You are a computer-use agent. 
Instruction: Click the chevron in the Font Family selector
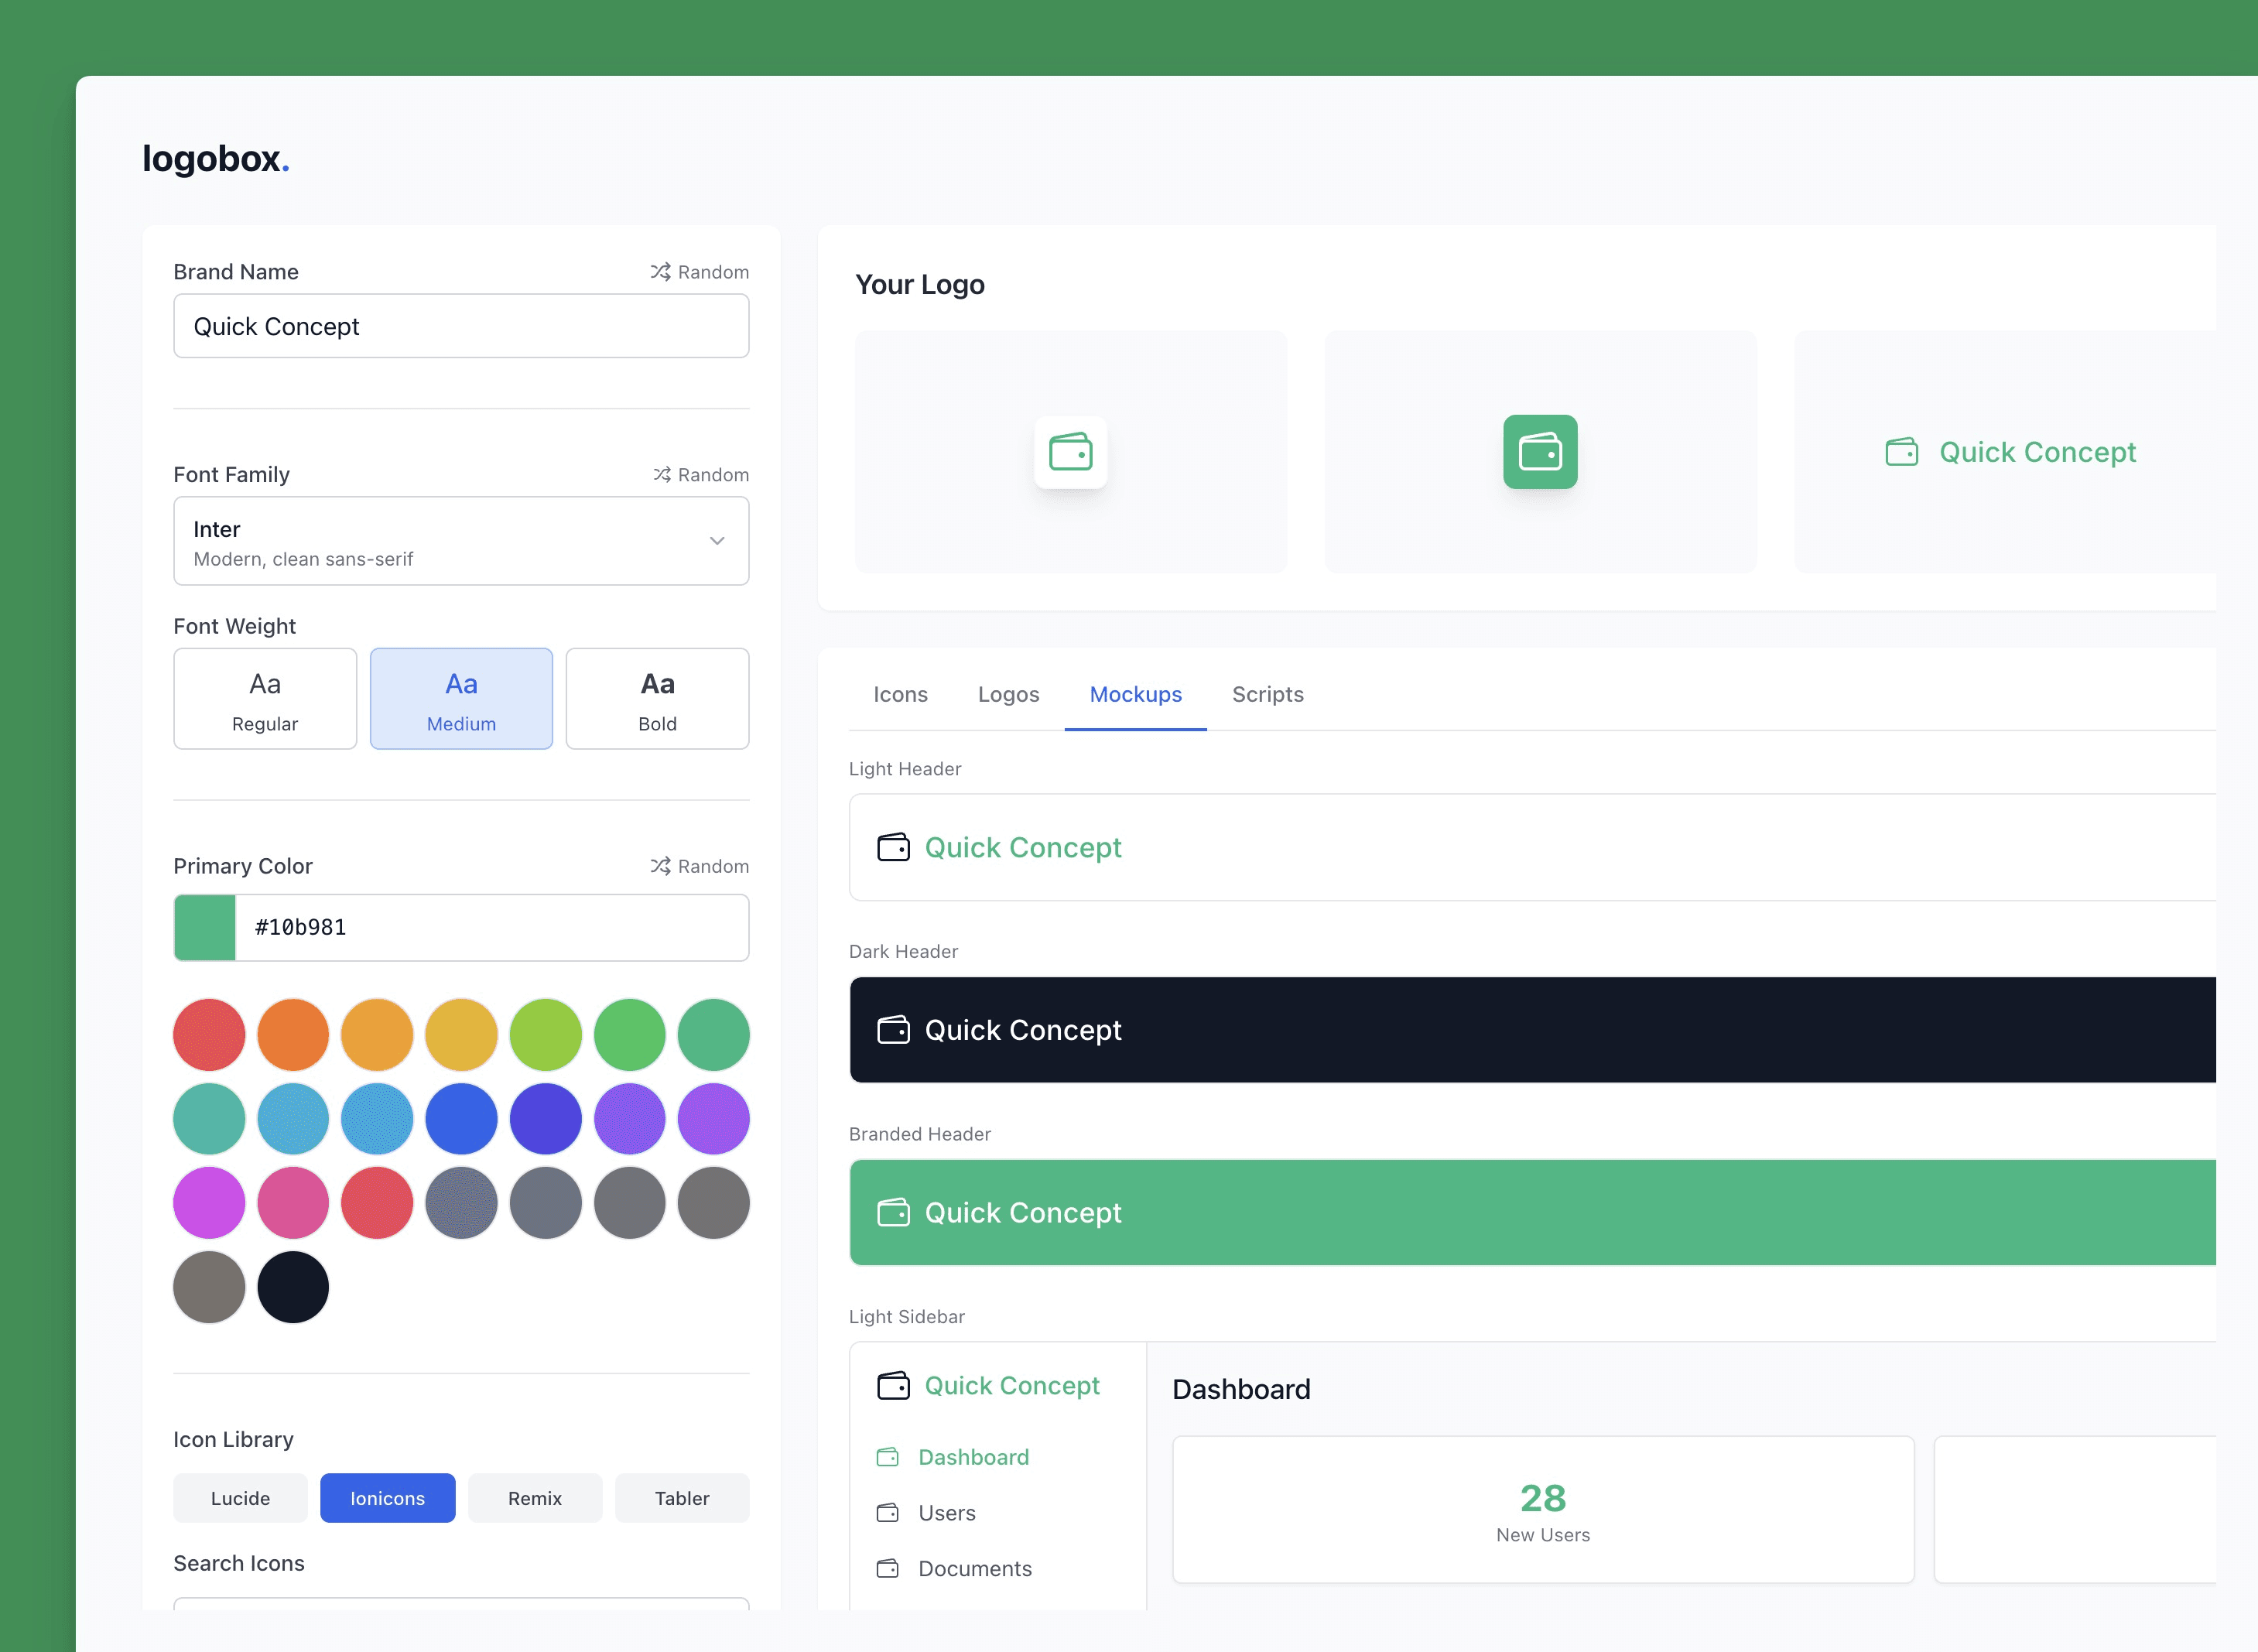click(x=717, y=541)
